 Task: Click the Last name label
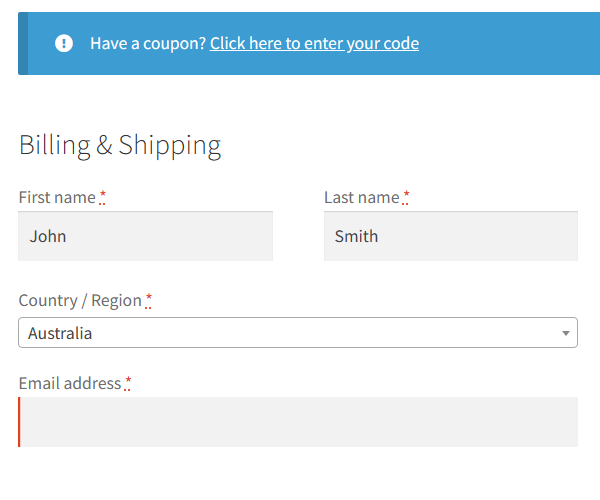[362, 197]
